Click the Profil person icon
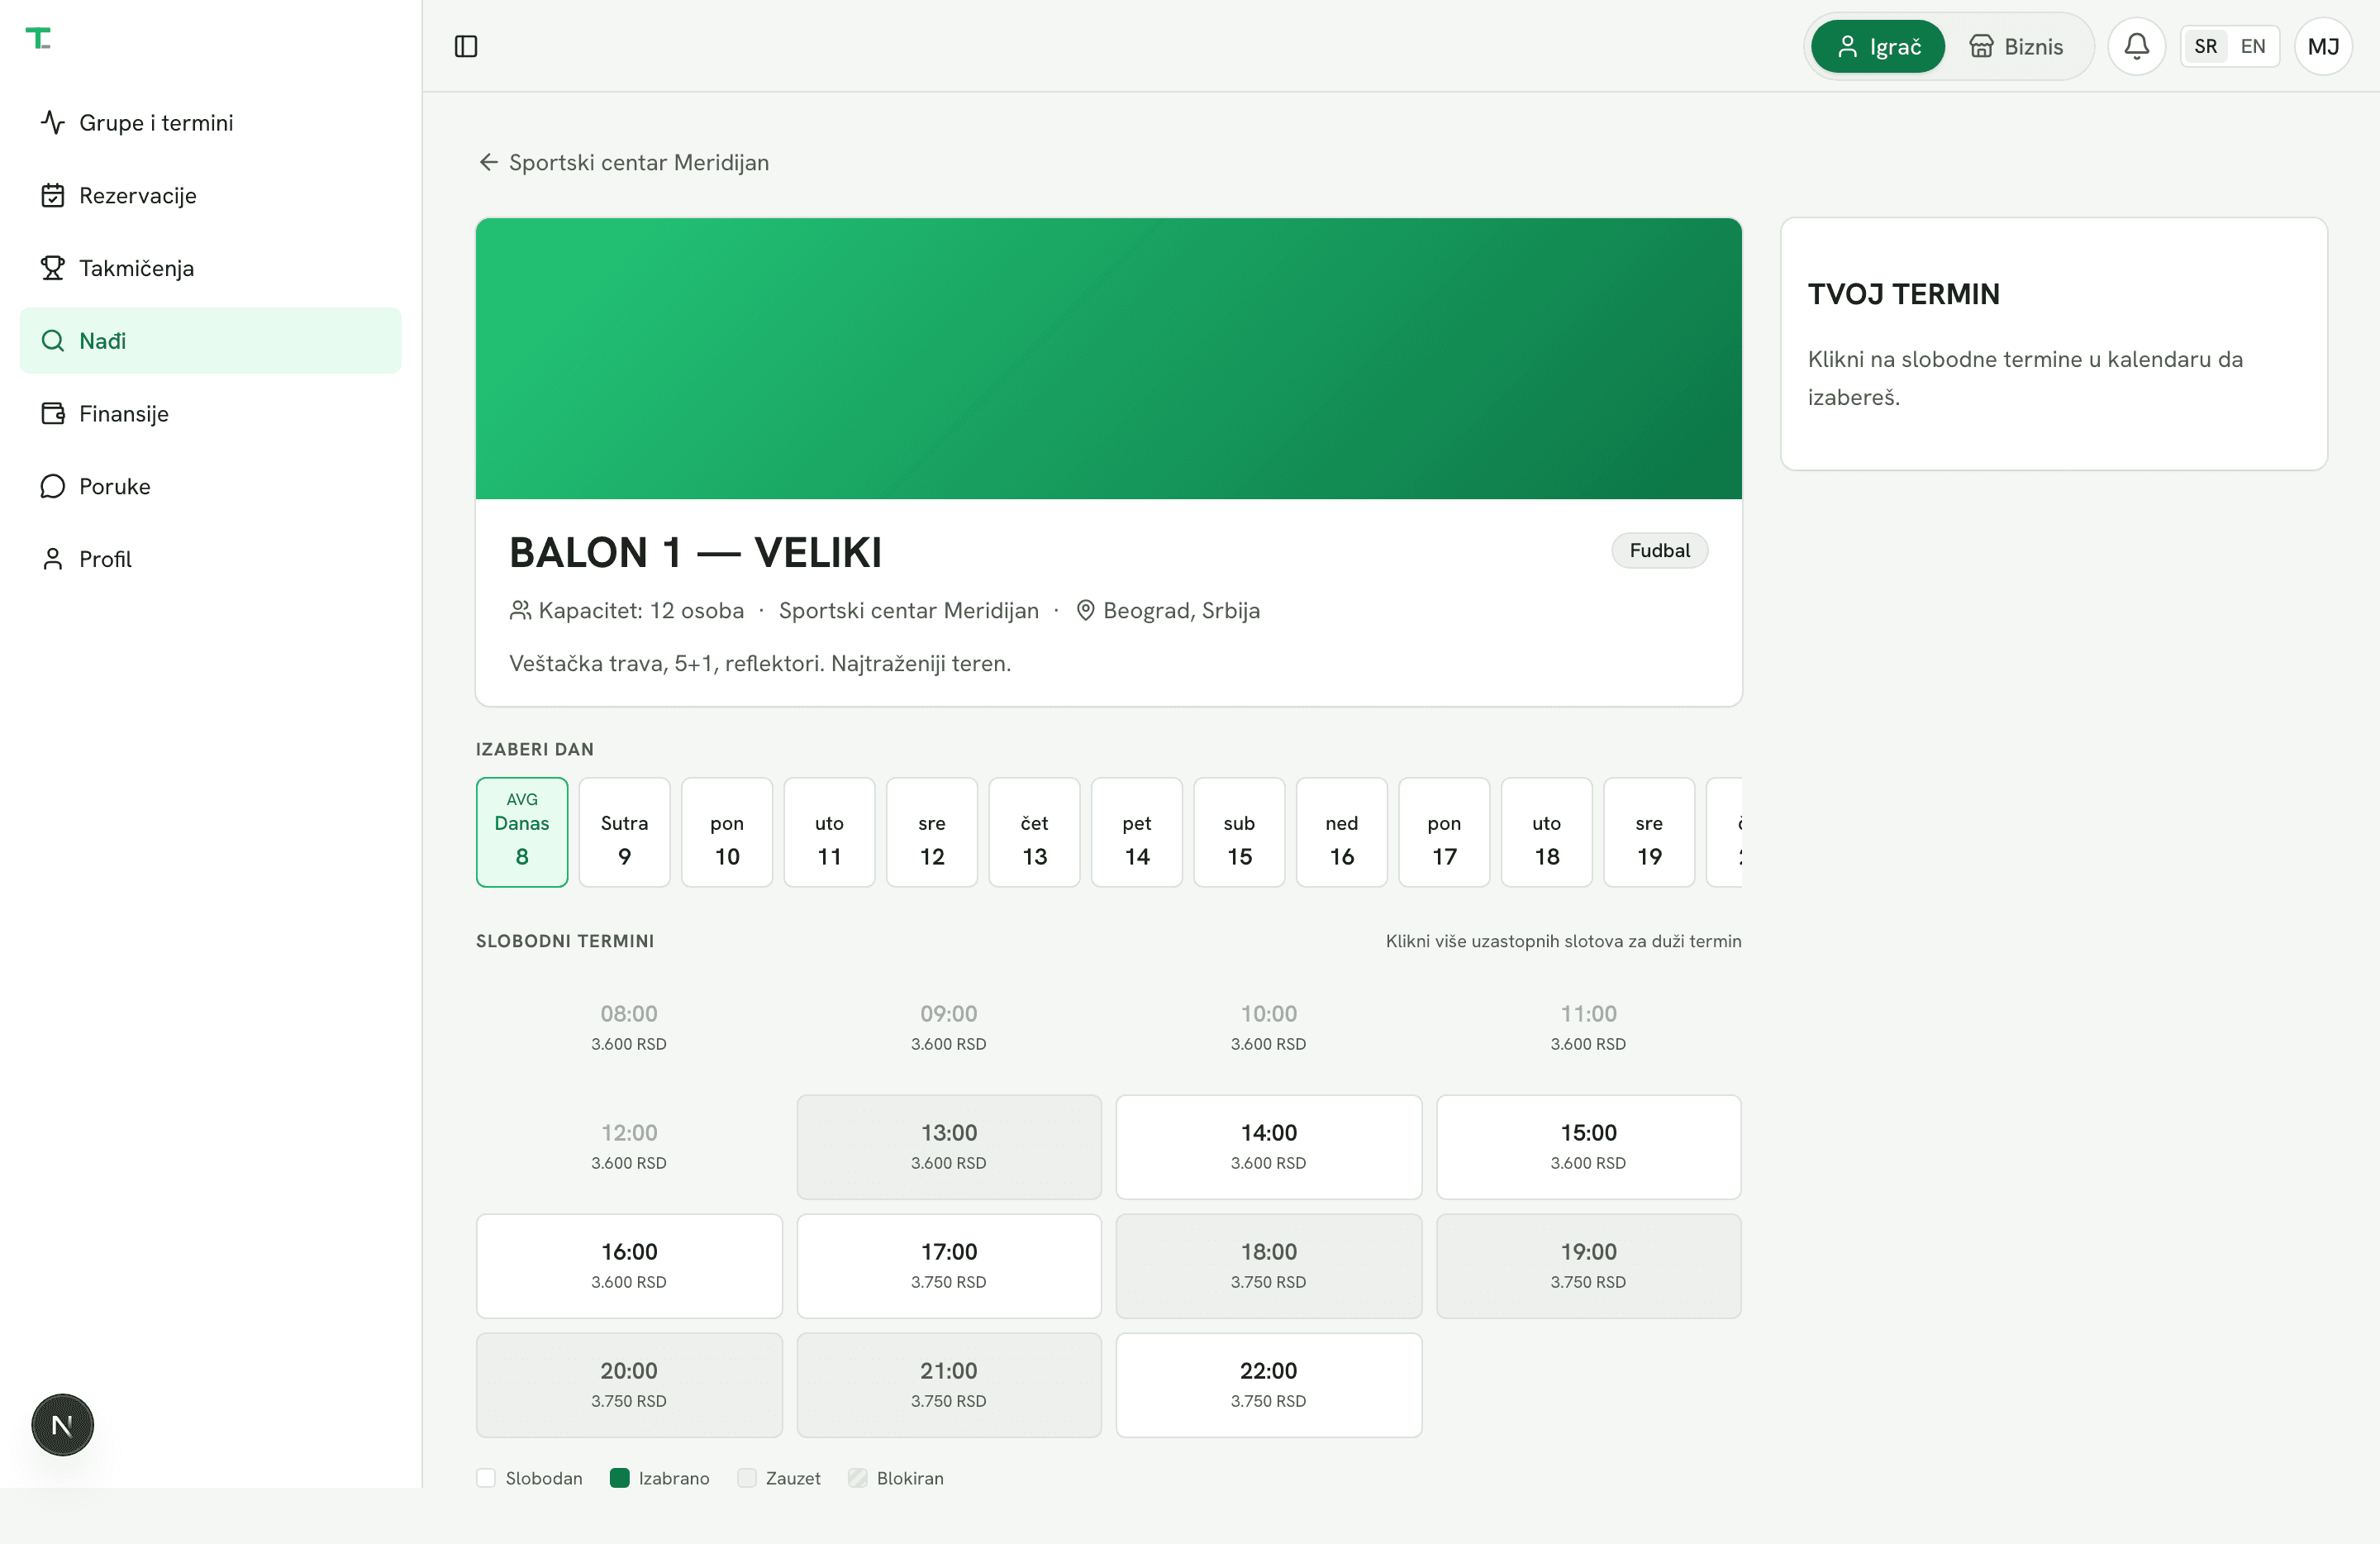Screen dimensions: 2380x1544 pyautogui.click(x=53, y=559)
